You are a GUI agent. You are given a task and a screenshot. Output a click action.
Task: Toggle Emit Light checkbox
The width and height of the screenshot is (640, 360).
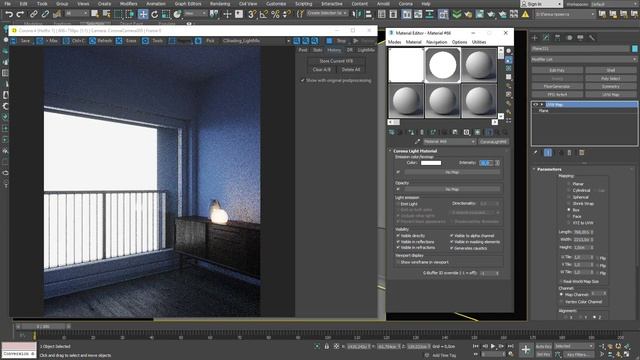point(398,204)
